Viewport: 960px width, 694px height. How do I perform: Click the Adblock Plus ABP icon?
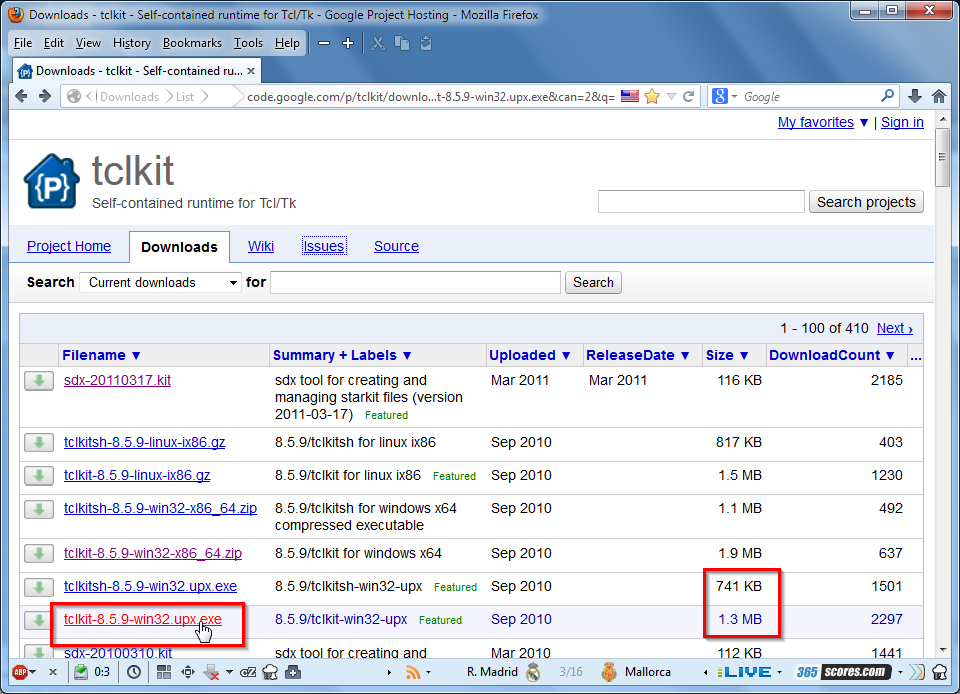[19, 672]
